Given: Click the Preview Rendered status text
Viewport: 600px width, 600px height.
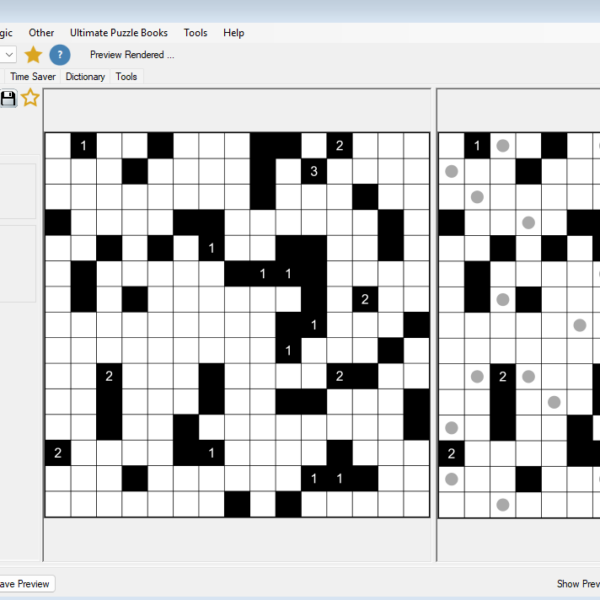Looking at the screenshot, I should [132, 55].
